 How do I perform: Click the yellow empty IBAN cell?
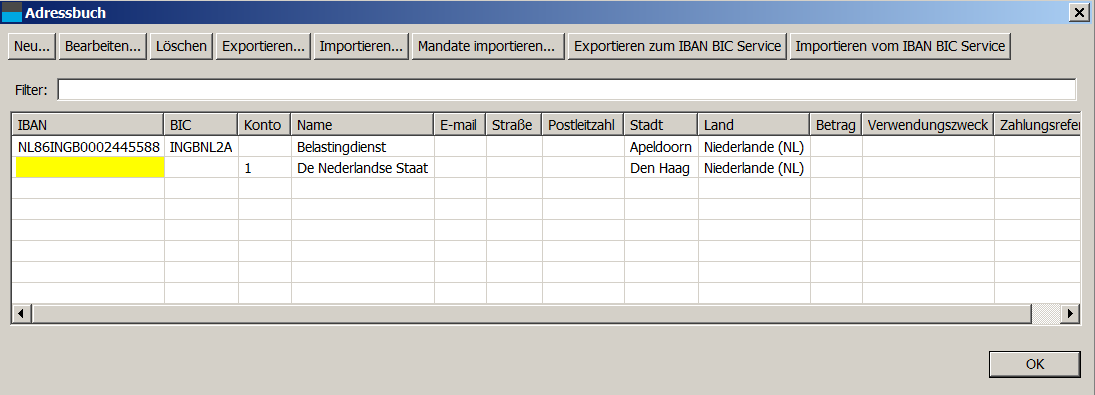click(x=89, y=168)
